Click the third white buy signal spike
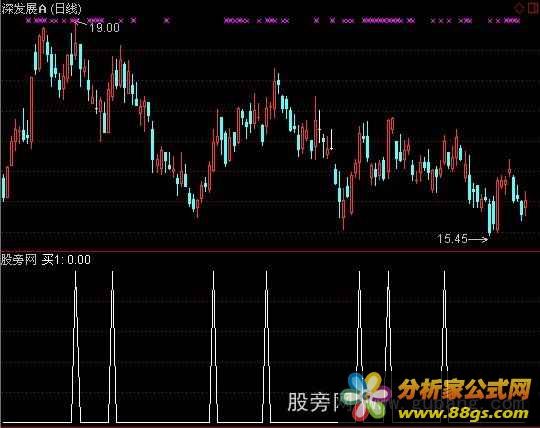Screen dimensions: 540x428 pyautogui.click(x=214, y=346)
